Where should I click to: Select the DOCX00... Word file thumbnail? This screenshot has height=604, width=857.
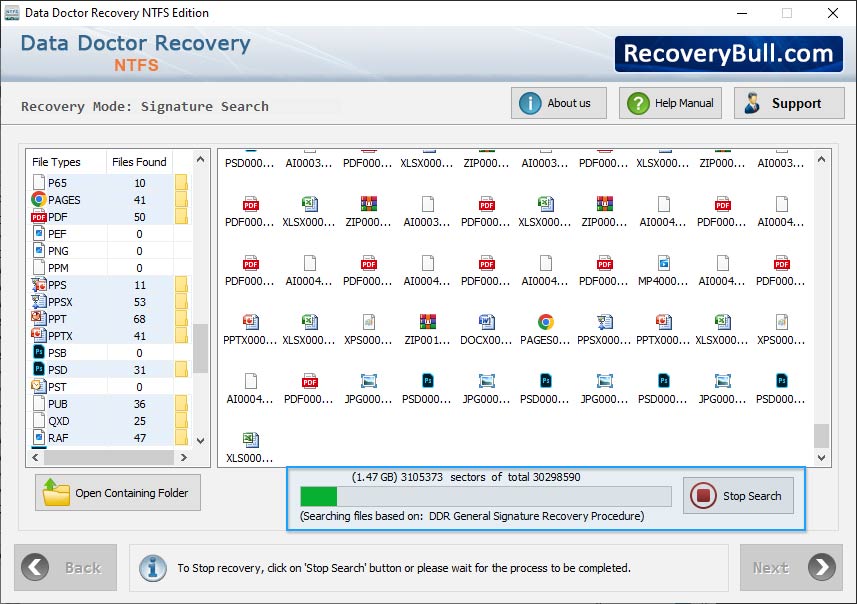(486, 330)
